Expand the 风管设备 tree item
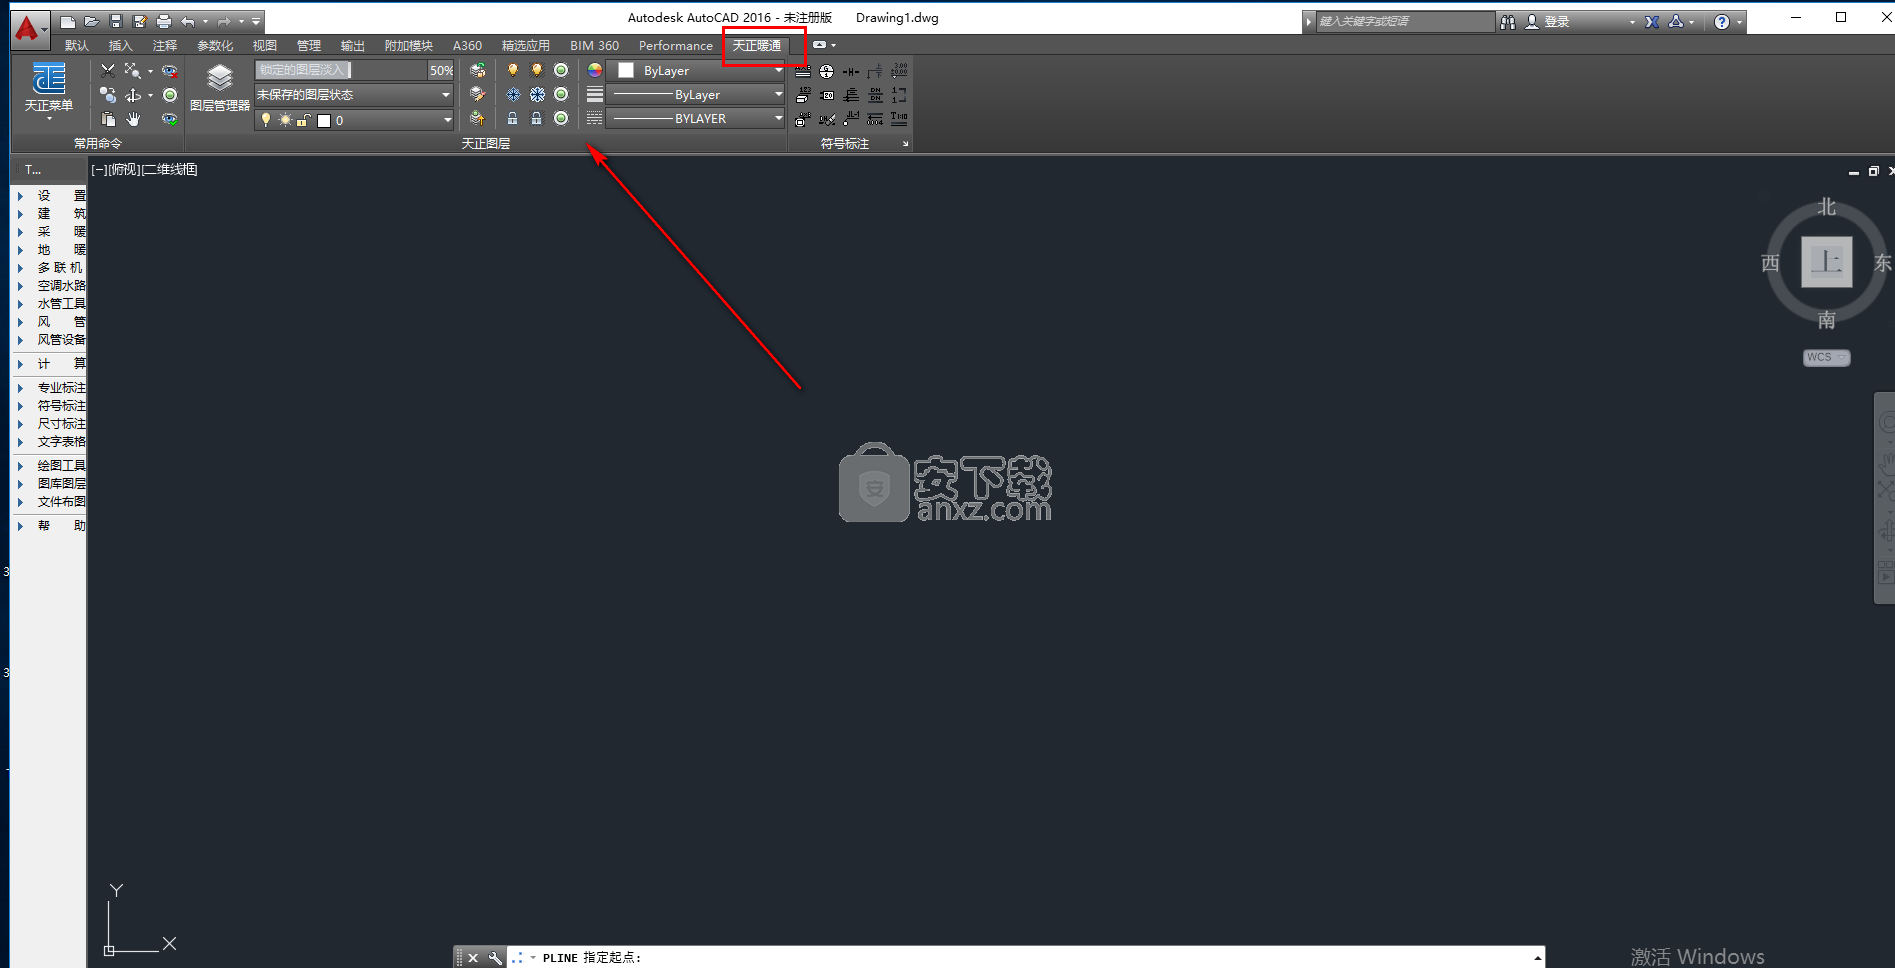The width and height of the screenshot is (1895, 968). tap(61, 340)
